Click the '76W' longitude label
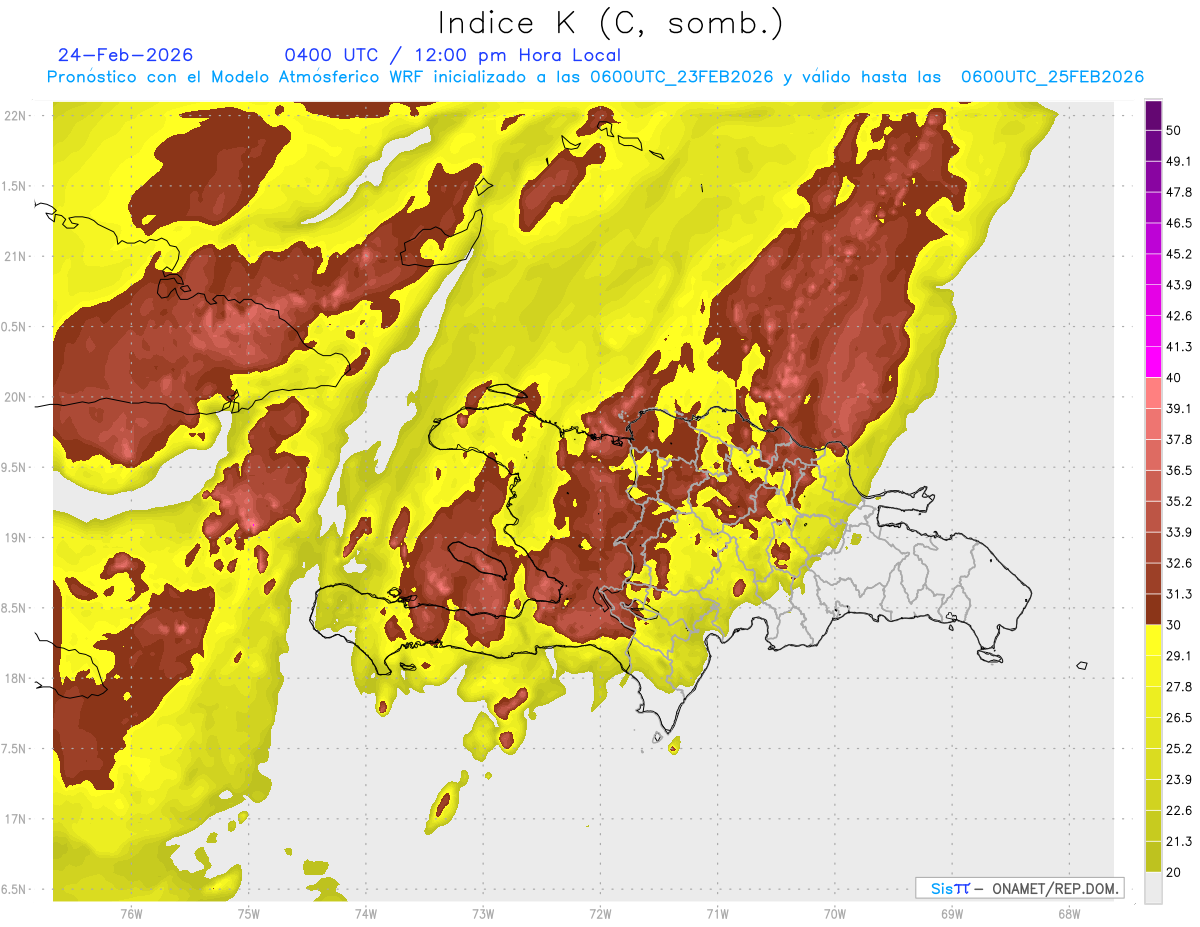The height and width of the screenshot is (927, 1200). [131, 914]
